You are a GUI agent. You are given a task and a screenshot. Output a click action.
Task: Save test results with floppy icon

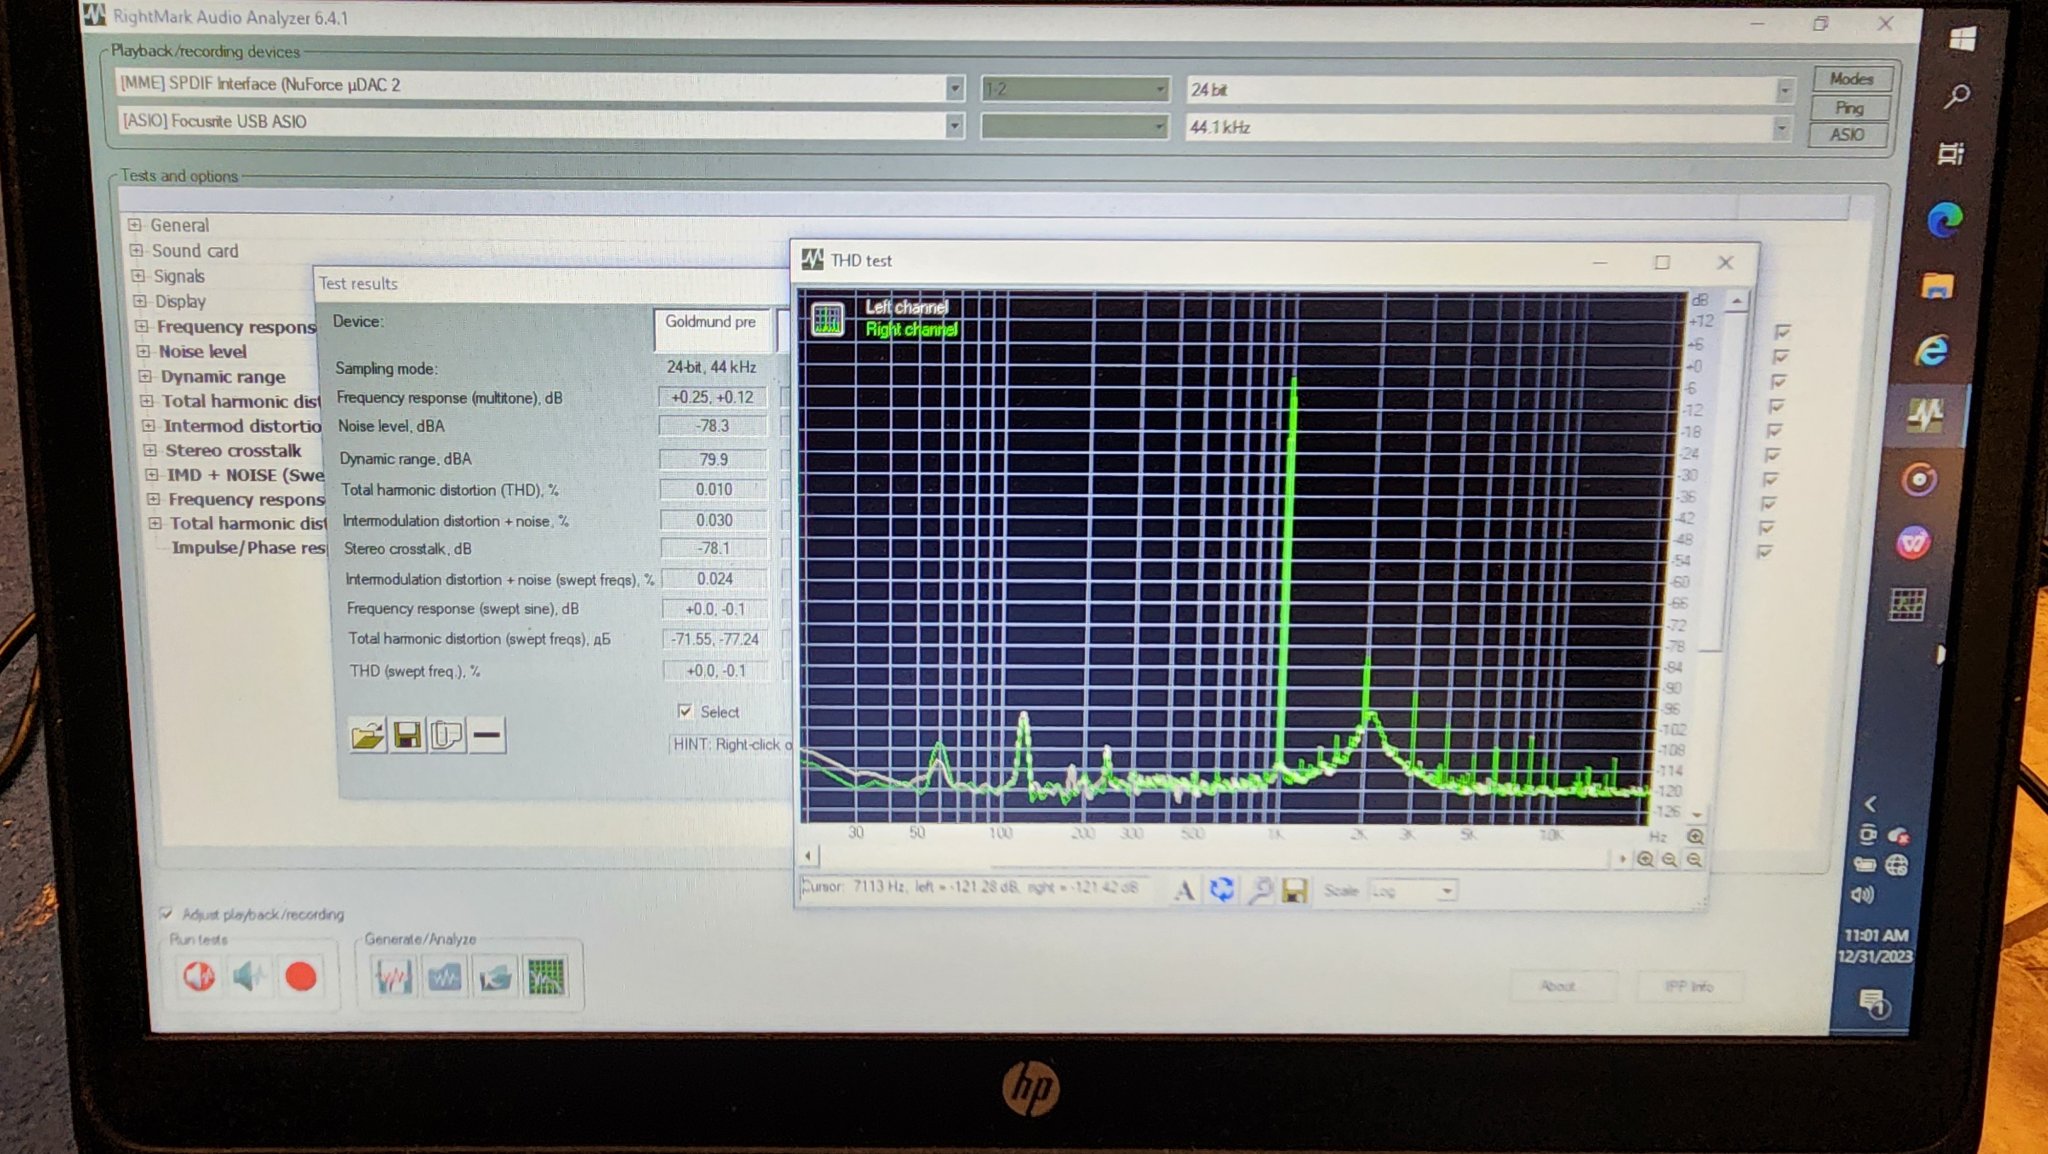pos(407,735)
